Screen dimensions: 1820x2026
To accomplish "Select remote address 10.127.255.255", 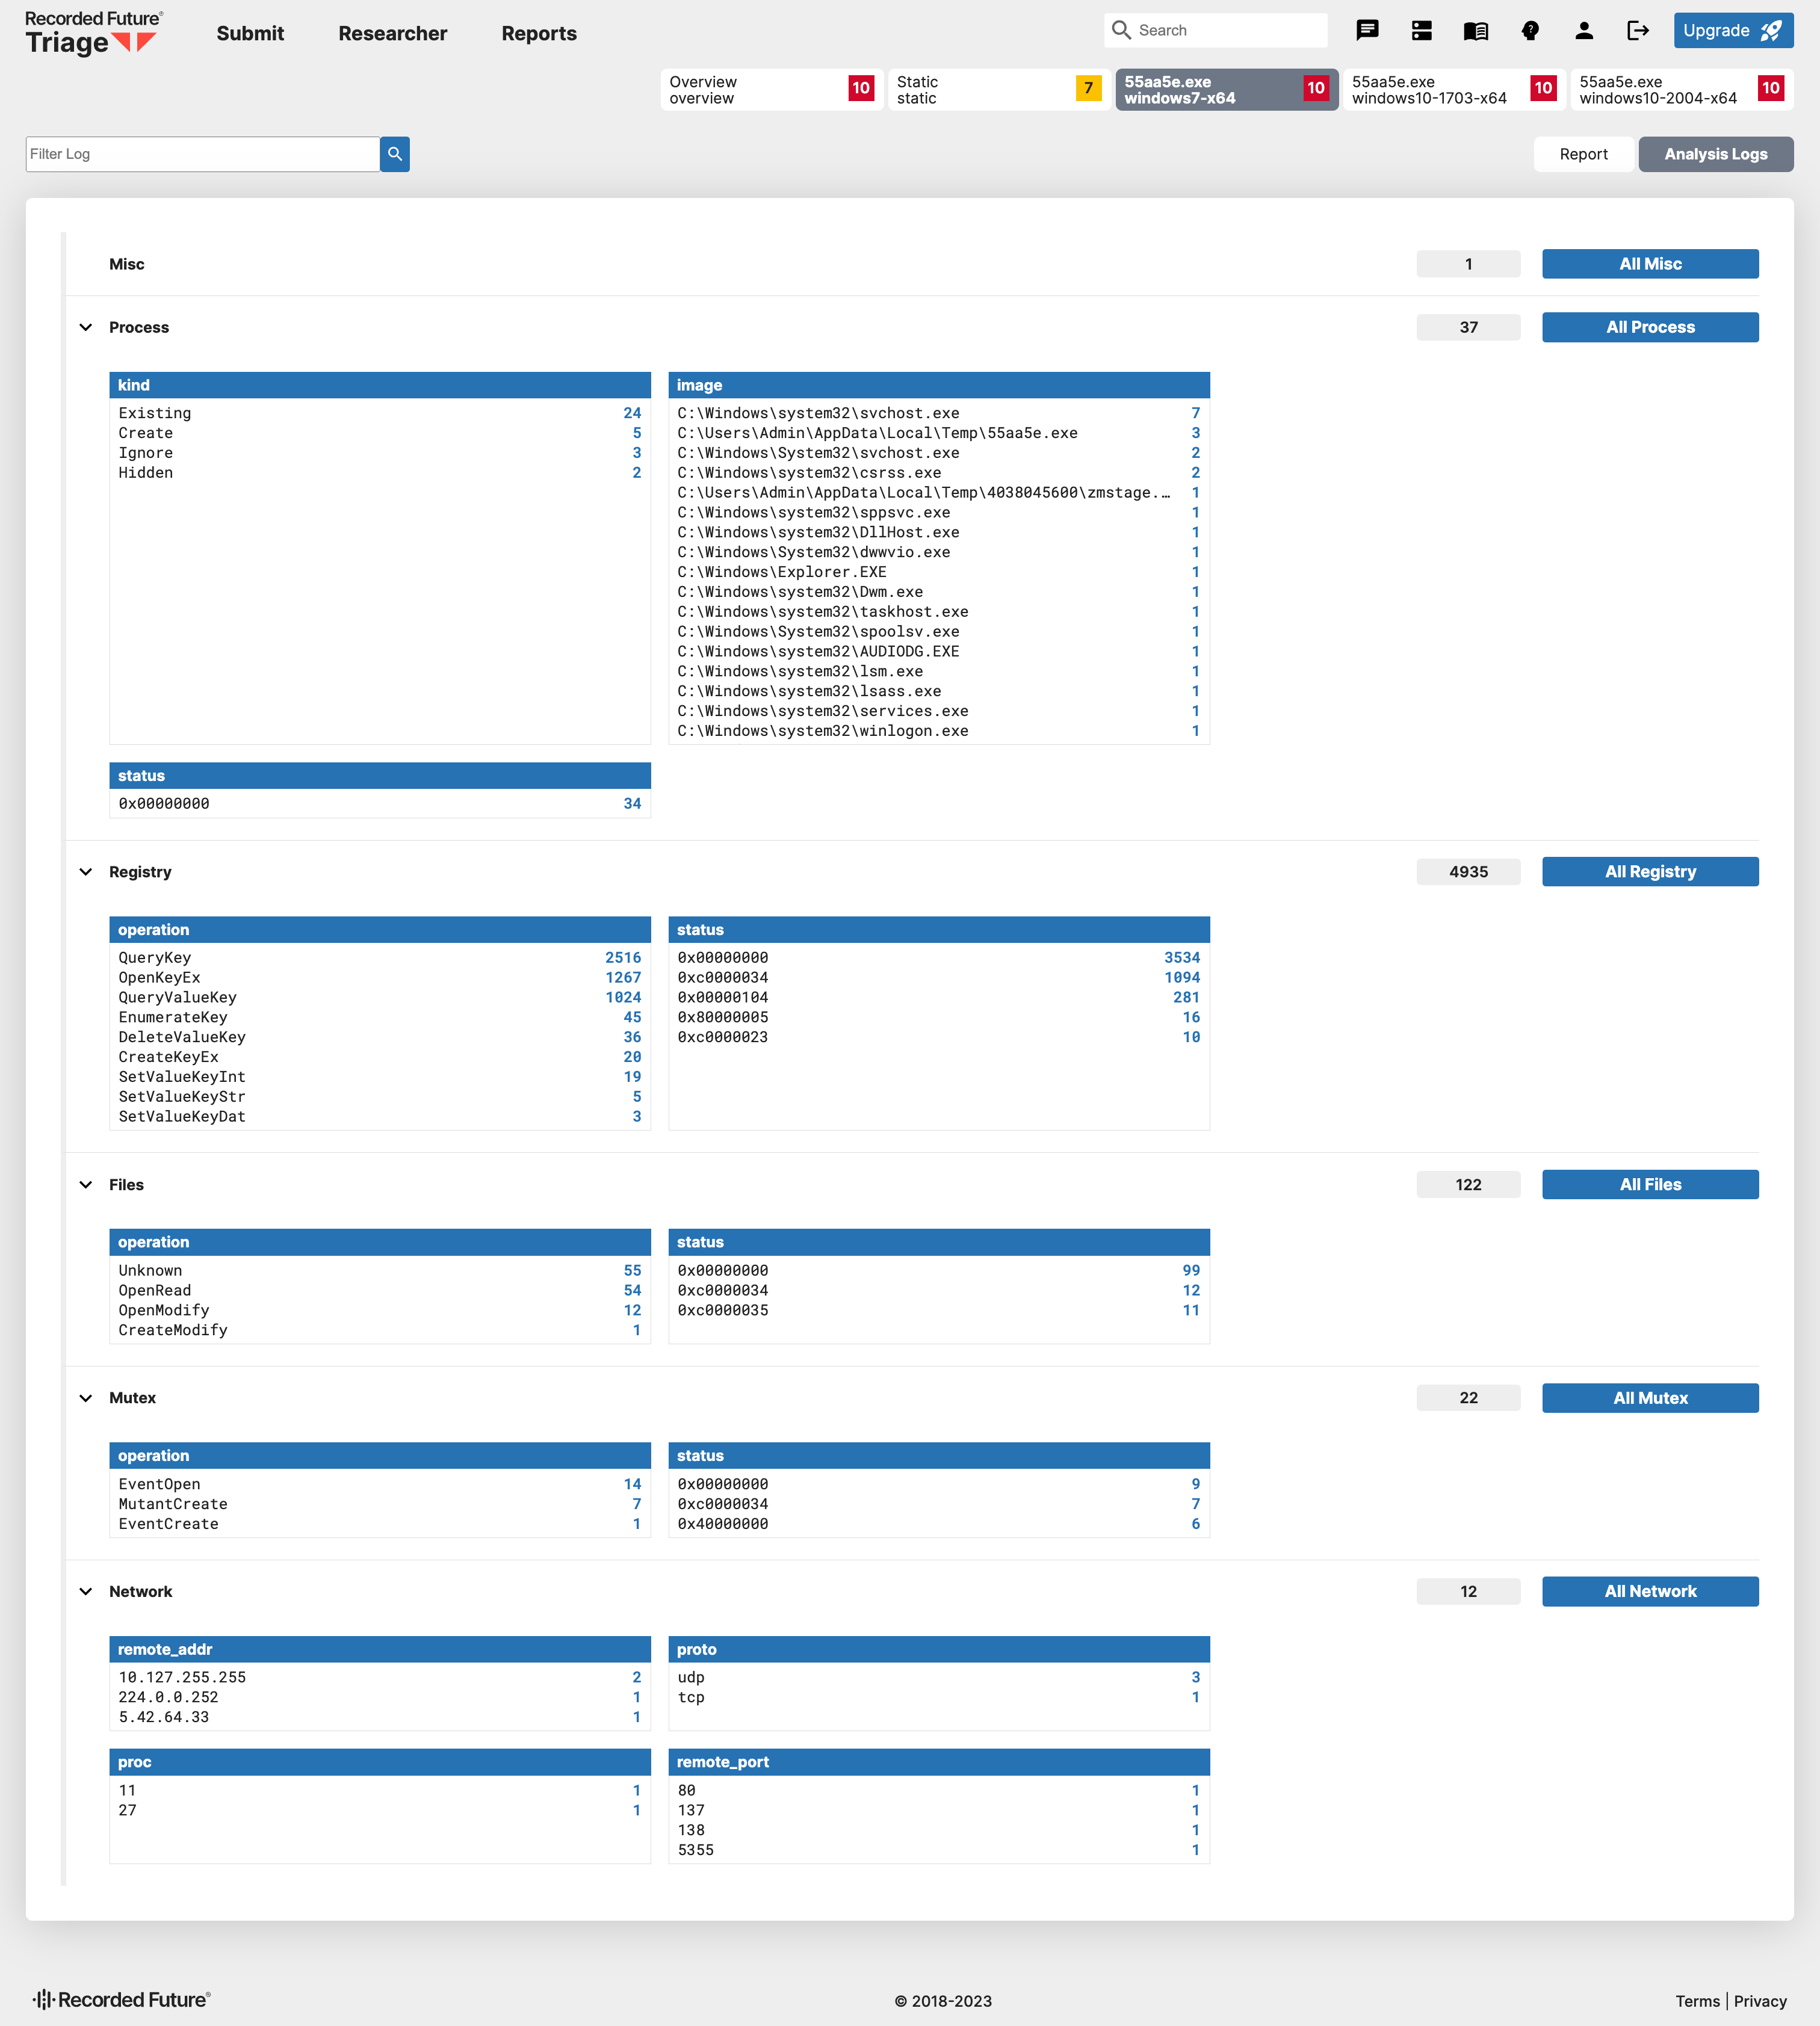I will point(380,1678).
